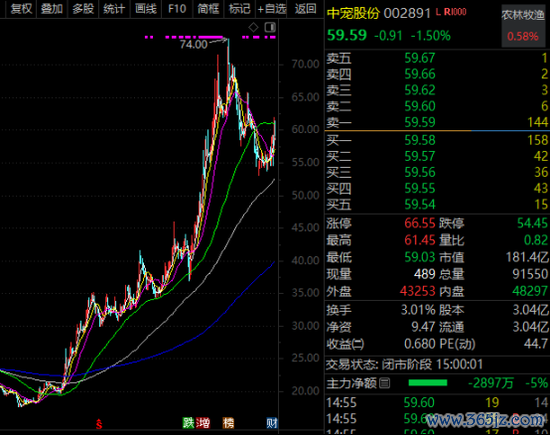Click the 70.00 price axis label
This screenshot has width=550, height=435.
pyautogui.click(x=305, y=64)
